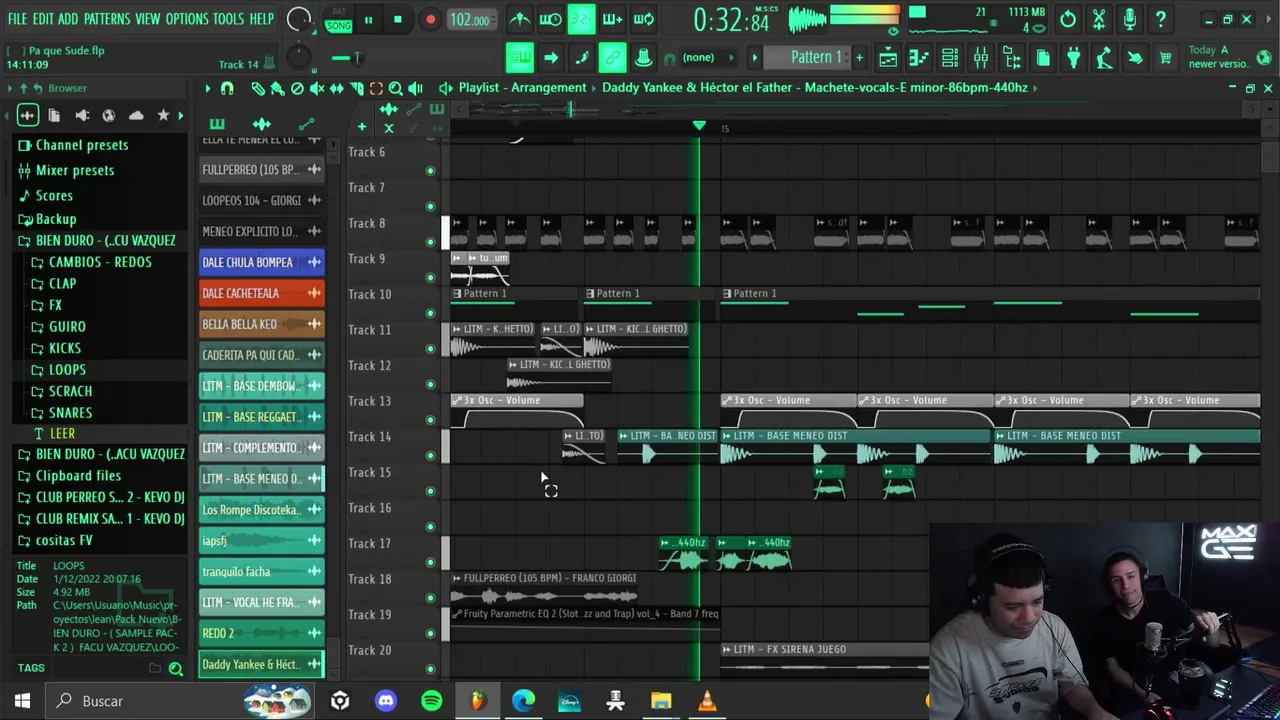Open the OPTIONS menu
Screen dimensions: 1280x720
click(x=187, y=19)
